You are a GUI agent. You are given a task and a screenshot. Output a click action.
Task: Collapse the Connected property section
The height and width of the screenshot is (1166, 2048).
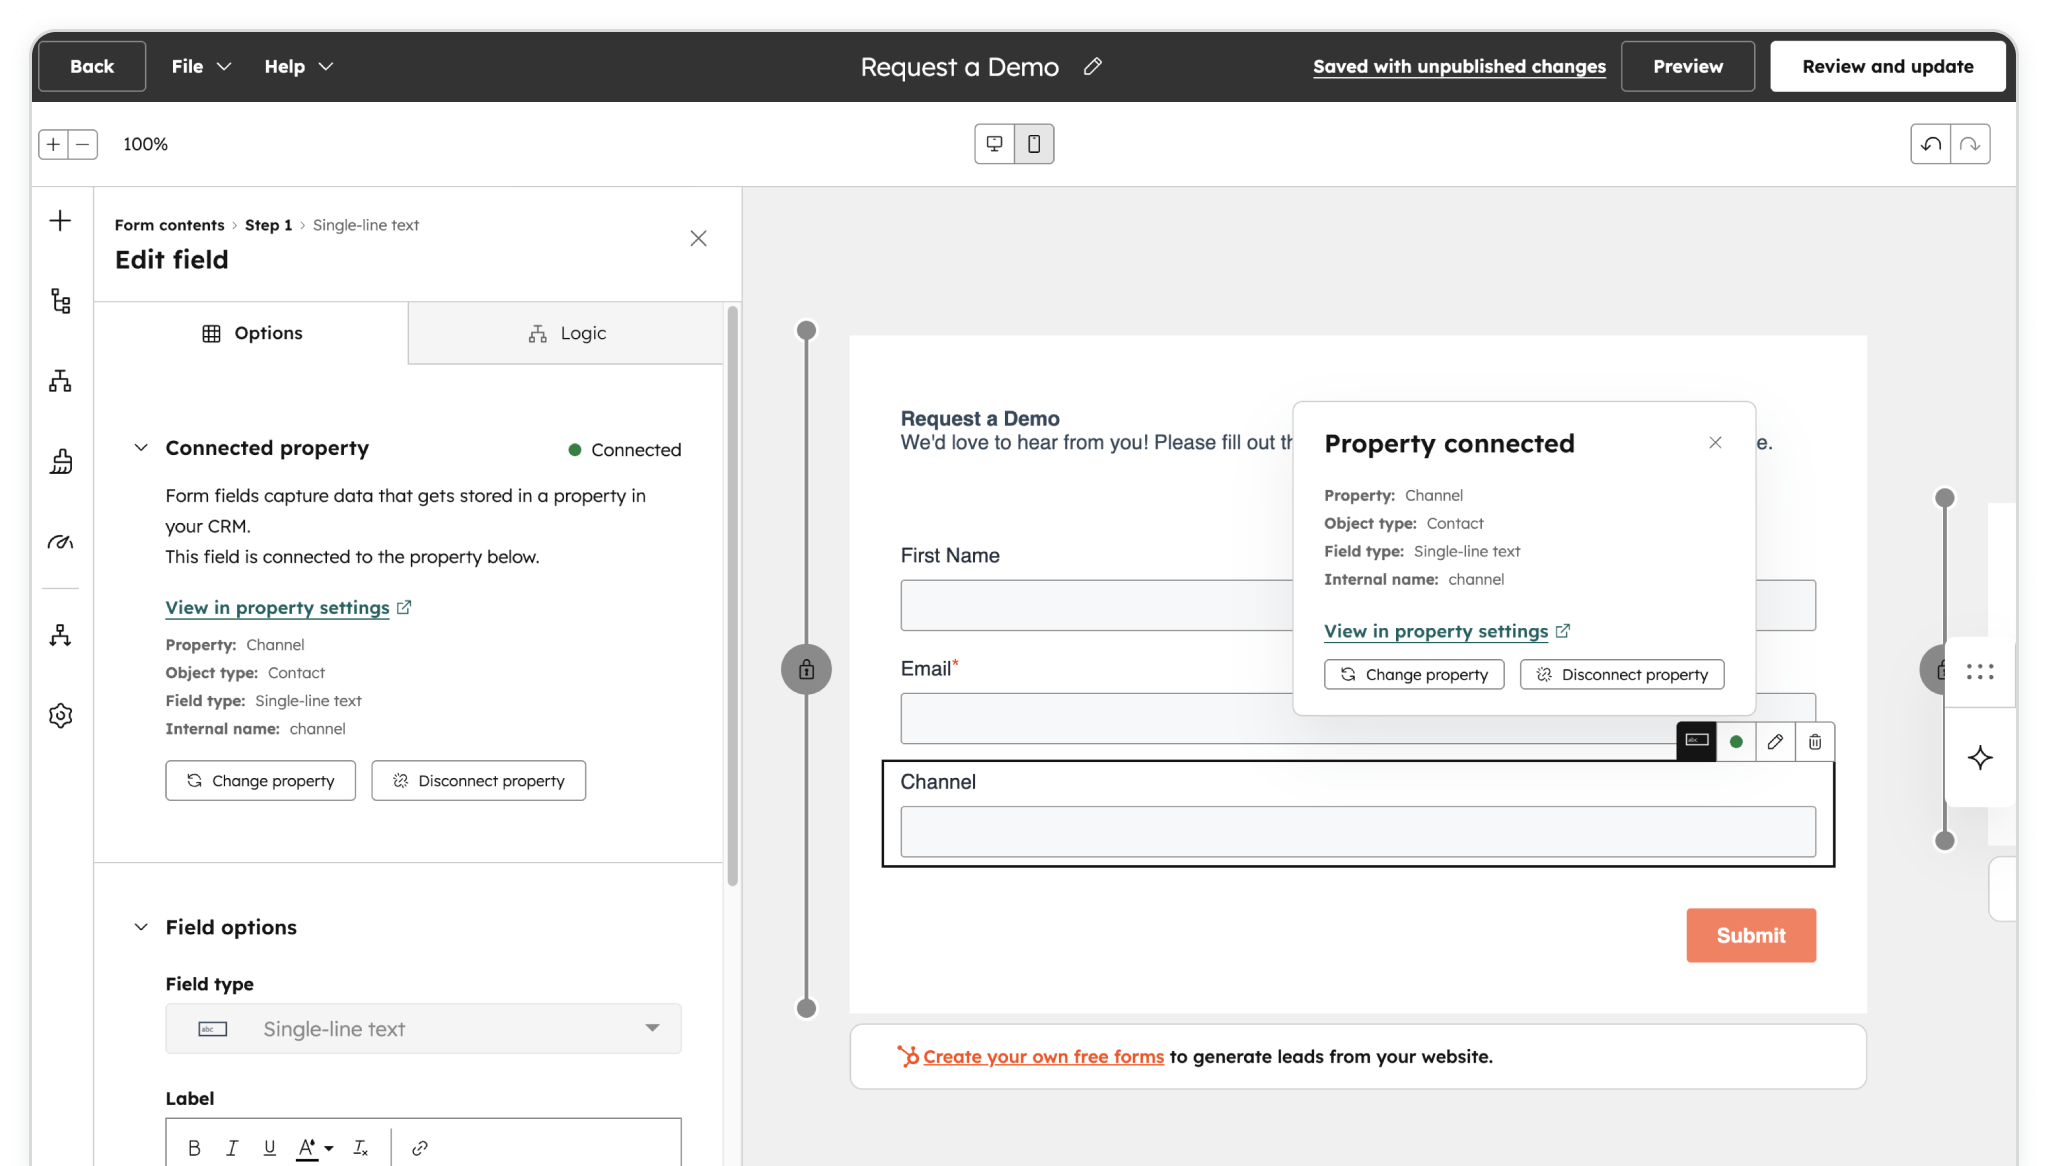pyautogui.click(x=141, y=448)
